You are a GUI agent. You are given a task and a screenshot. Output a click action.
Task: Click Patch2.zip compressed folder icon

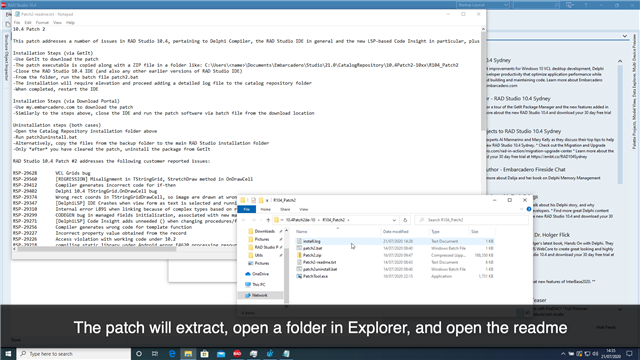pos(299,255)
